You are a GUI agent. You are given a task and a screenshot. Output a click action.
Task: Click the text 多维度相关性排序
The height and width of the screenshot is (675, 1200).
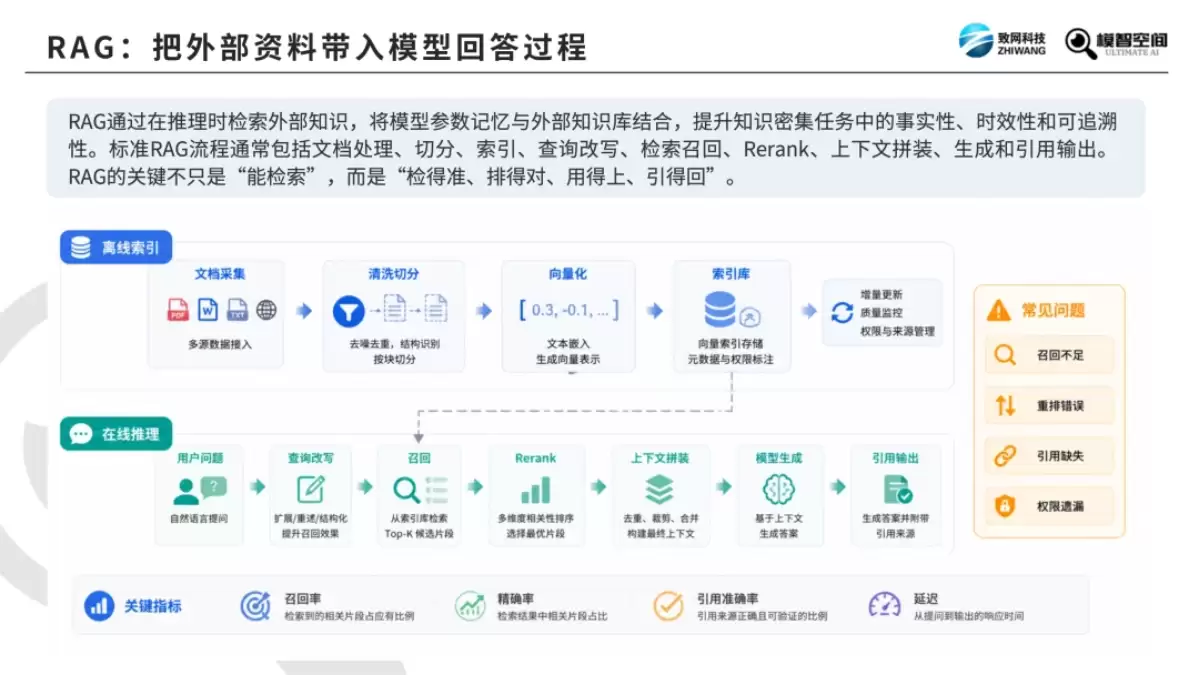[x=535, y=519]
